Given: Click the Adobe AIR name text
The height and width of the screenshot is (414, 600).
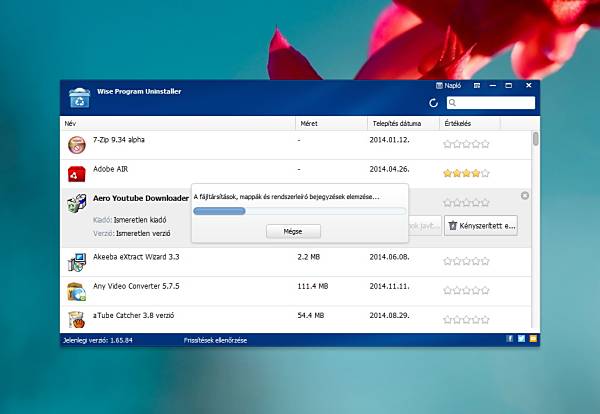Looking at the screenshot, I should (110, 169).
